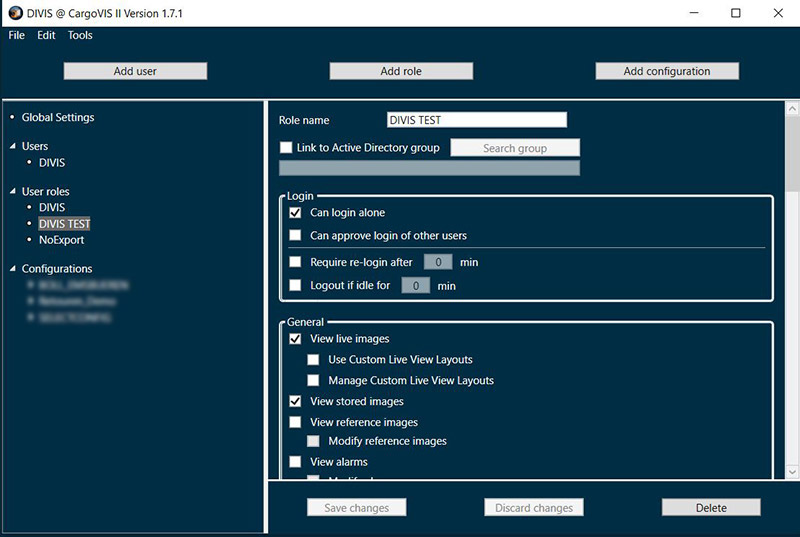Click the Search group button
The image size is (800, 537).
click(x=515, y=148)
